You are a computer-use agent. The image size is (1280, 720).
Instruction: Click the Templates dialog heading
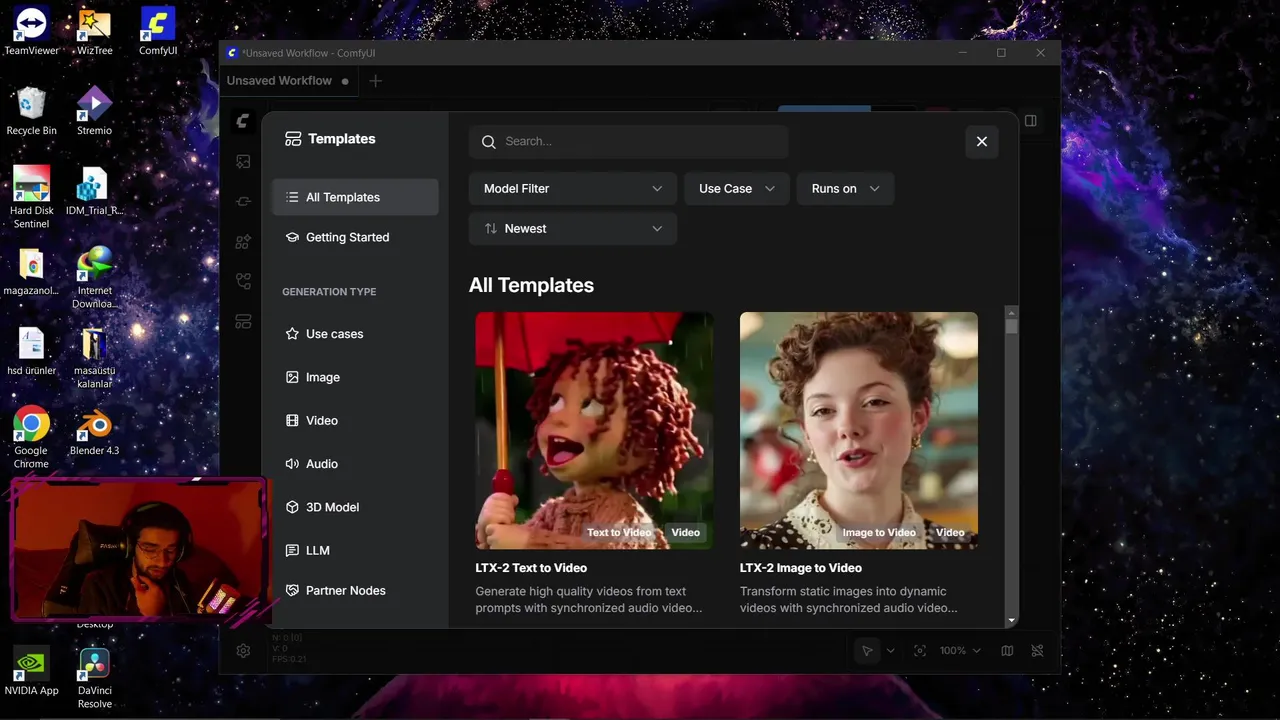(x=342, y=139)
